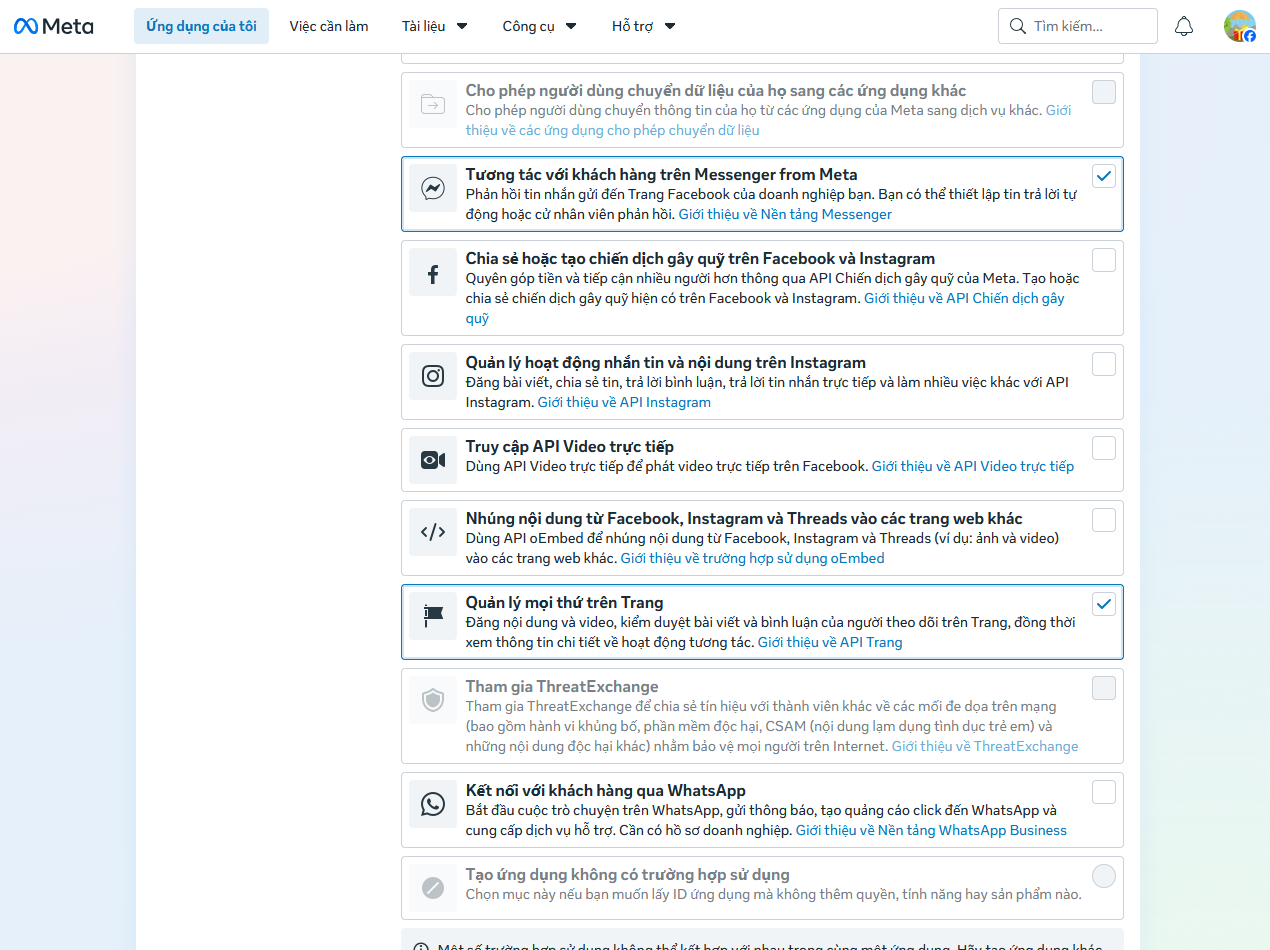Check the Truy cập API Video trực tiếp box

[1104, 449]
